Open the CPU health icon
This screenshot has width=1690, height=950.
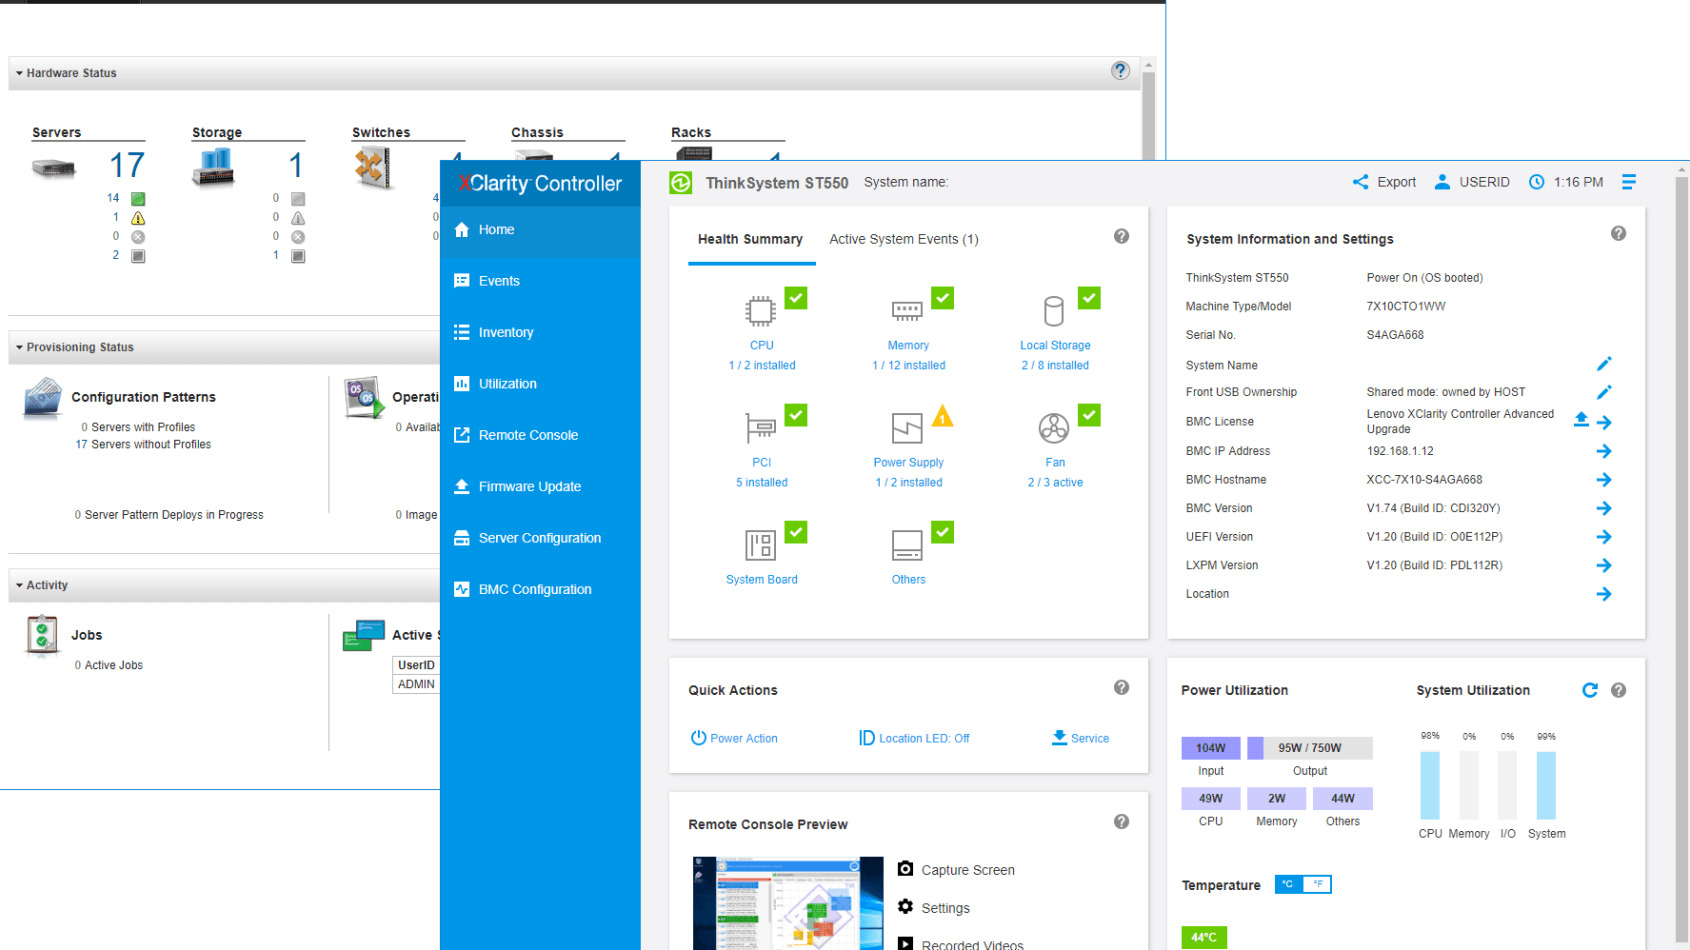761,311
